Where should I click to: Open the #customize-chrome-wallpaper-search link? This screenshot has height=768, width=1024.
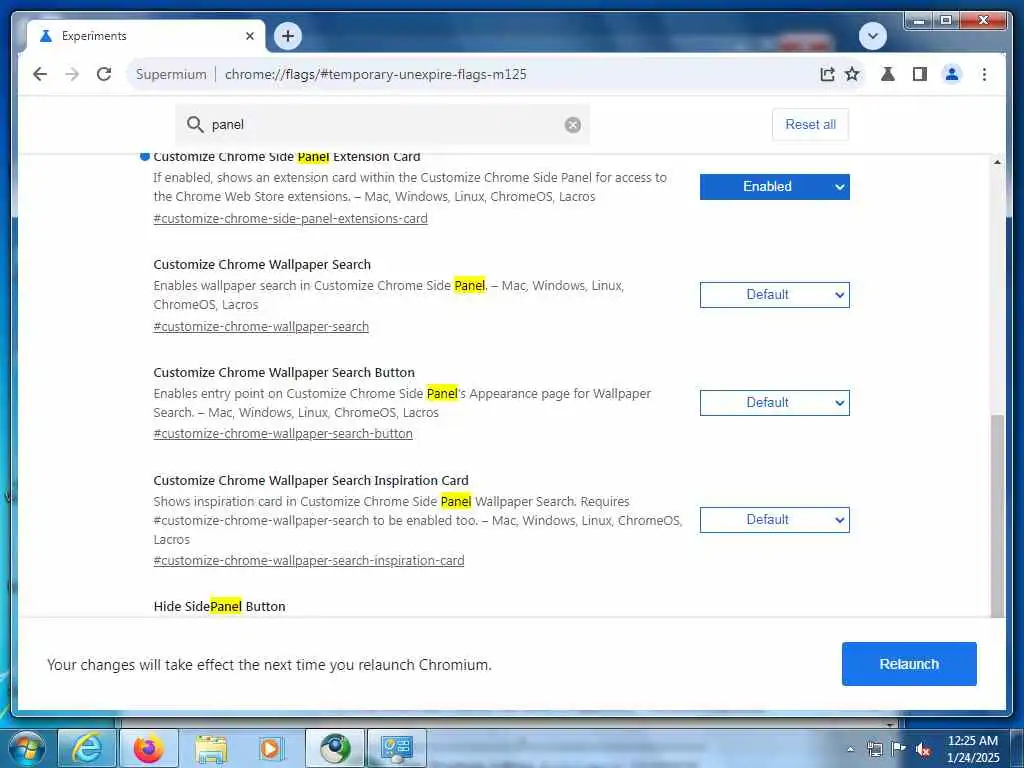[x=261, y=326]
